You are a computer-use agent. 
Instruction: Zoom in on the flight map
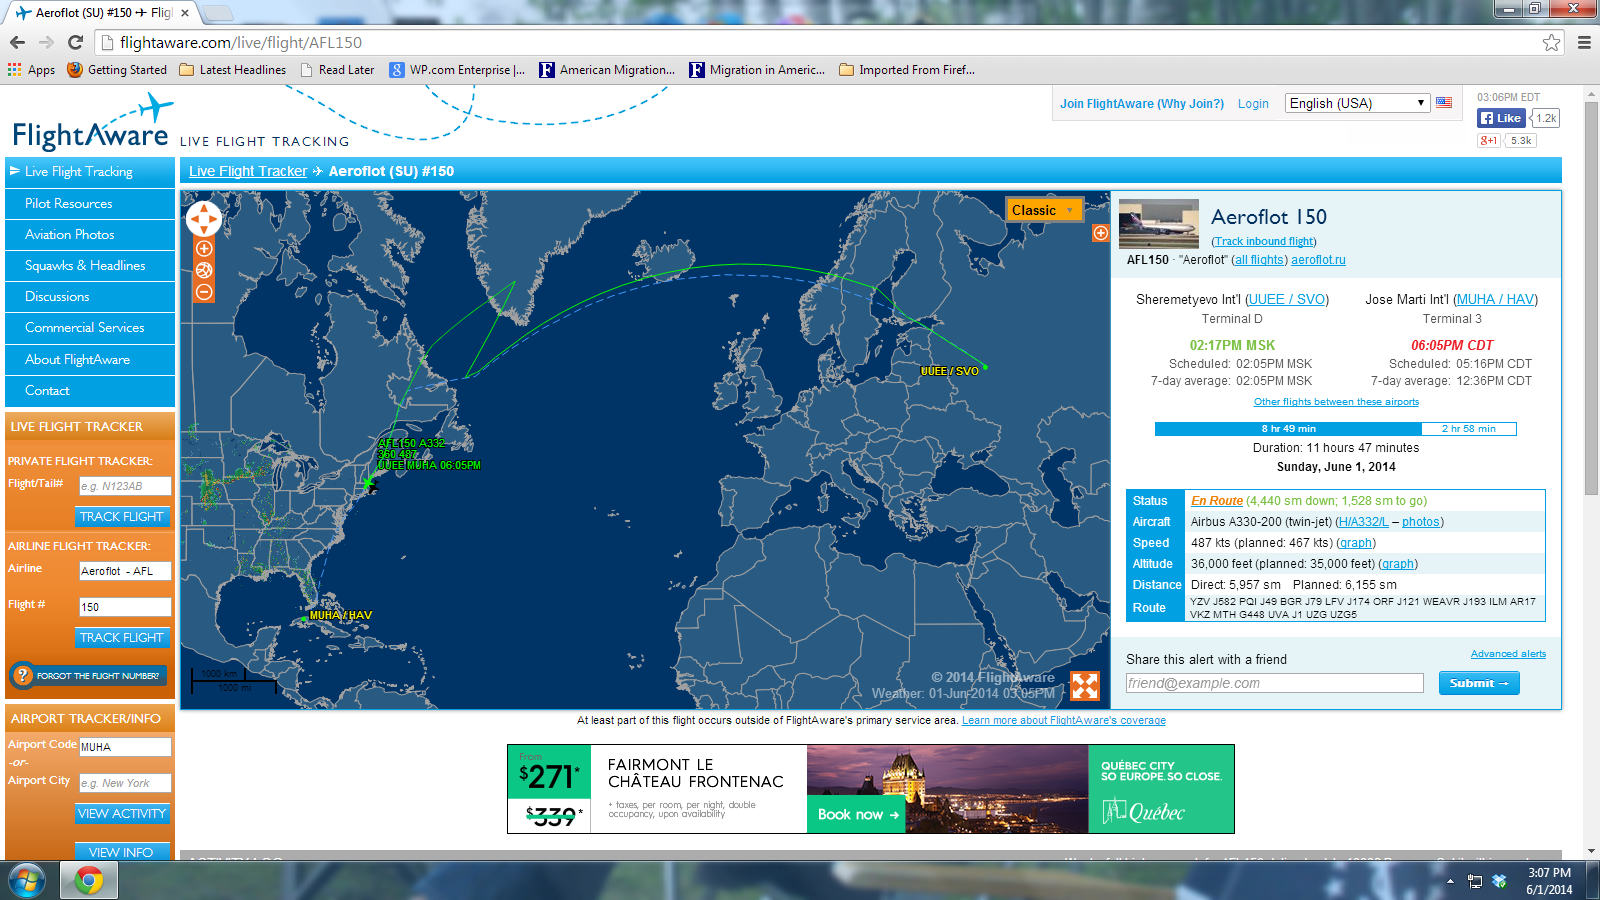tap(204, 249)
